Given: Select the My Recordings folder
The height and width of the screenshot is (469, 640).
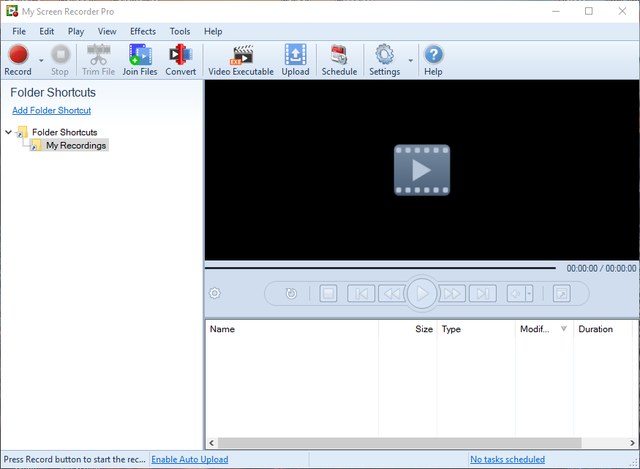Looking at the screenshot, I should 76,145.
